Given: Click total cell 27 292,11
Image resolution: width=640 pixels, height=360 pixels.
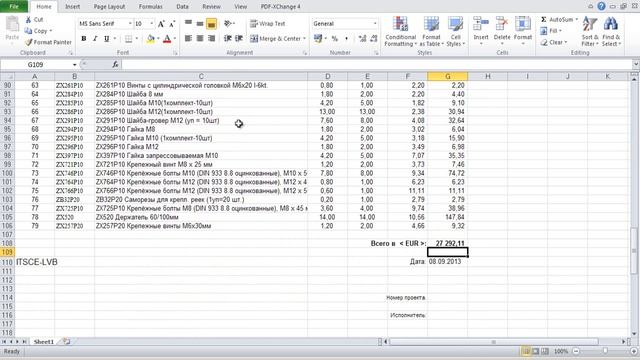Looking at the screenshot, I should [447, 243].
